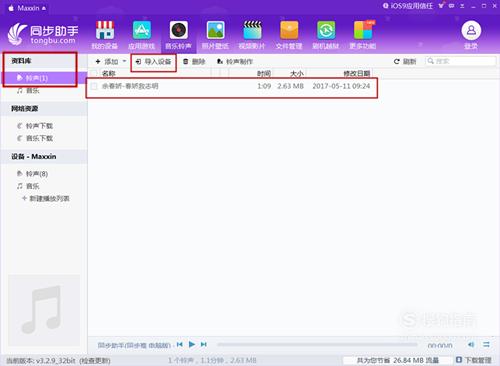Viewport: 500px width, 366px height.
Task: Collapse the 网络资源 network resources header
Action: tap(44, 109)
